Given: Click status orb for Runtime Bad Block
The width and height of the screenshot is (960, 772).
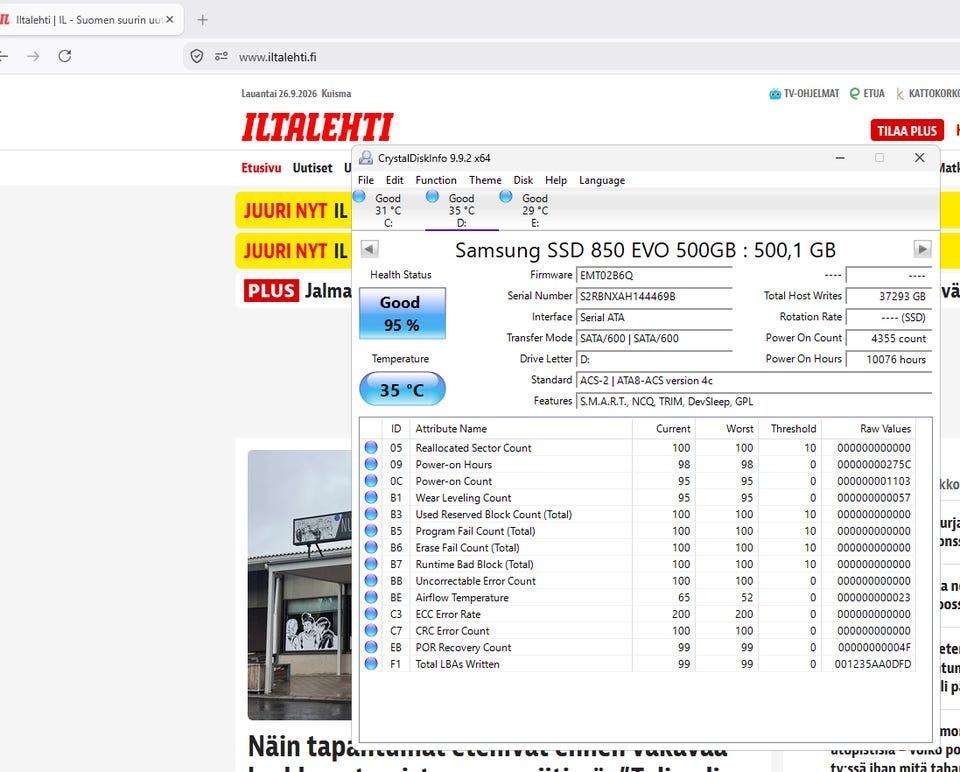Looking at the screenshot, I should [371, 563].
